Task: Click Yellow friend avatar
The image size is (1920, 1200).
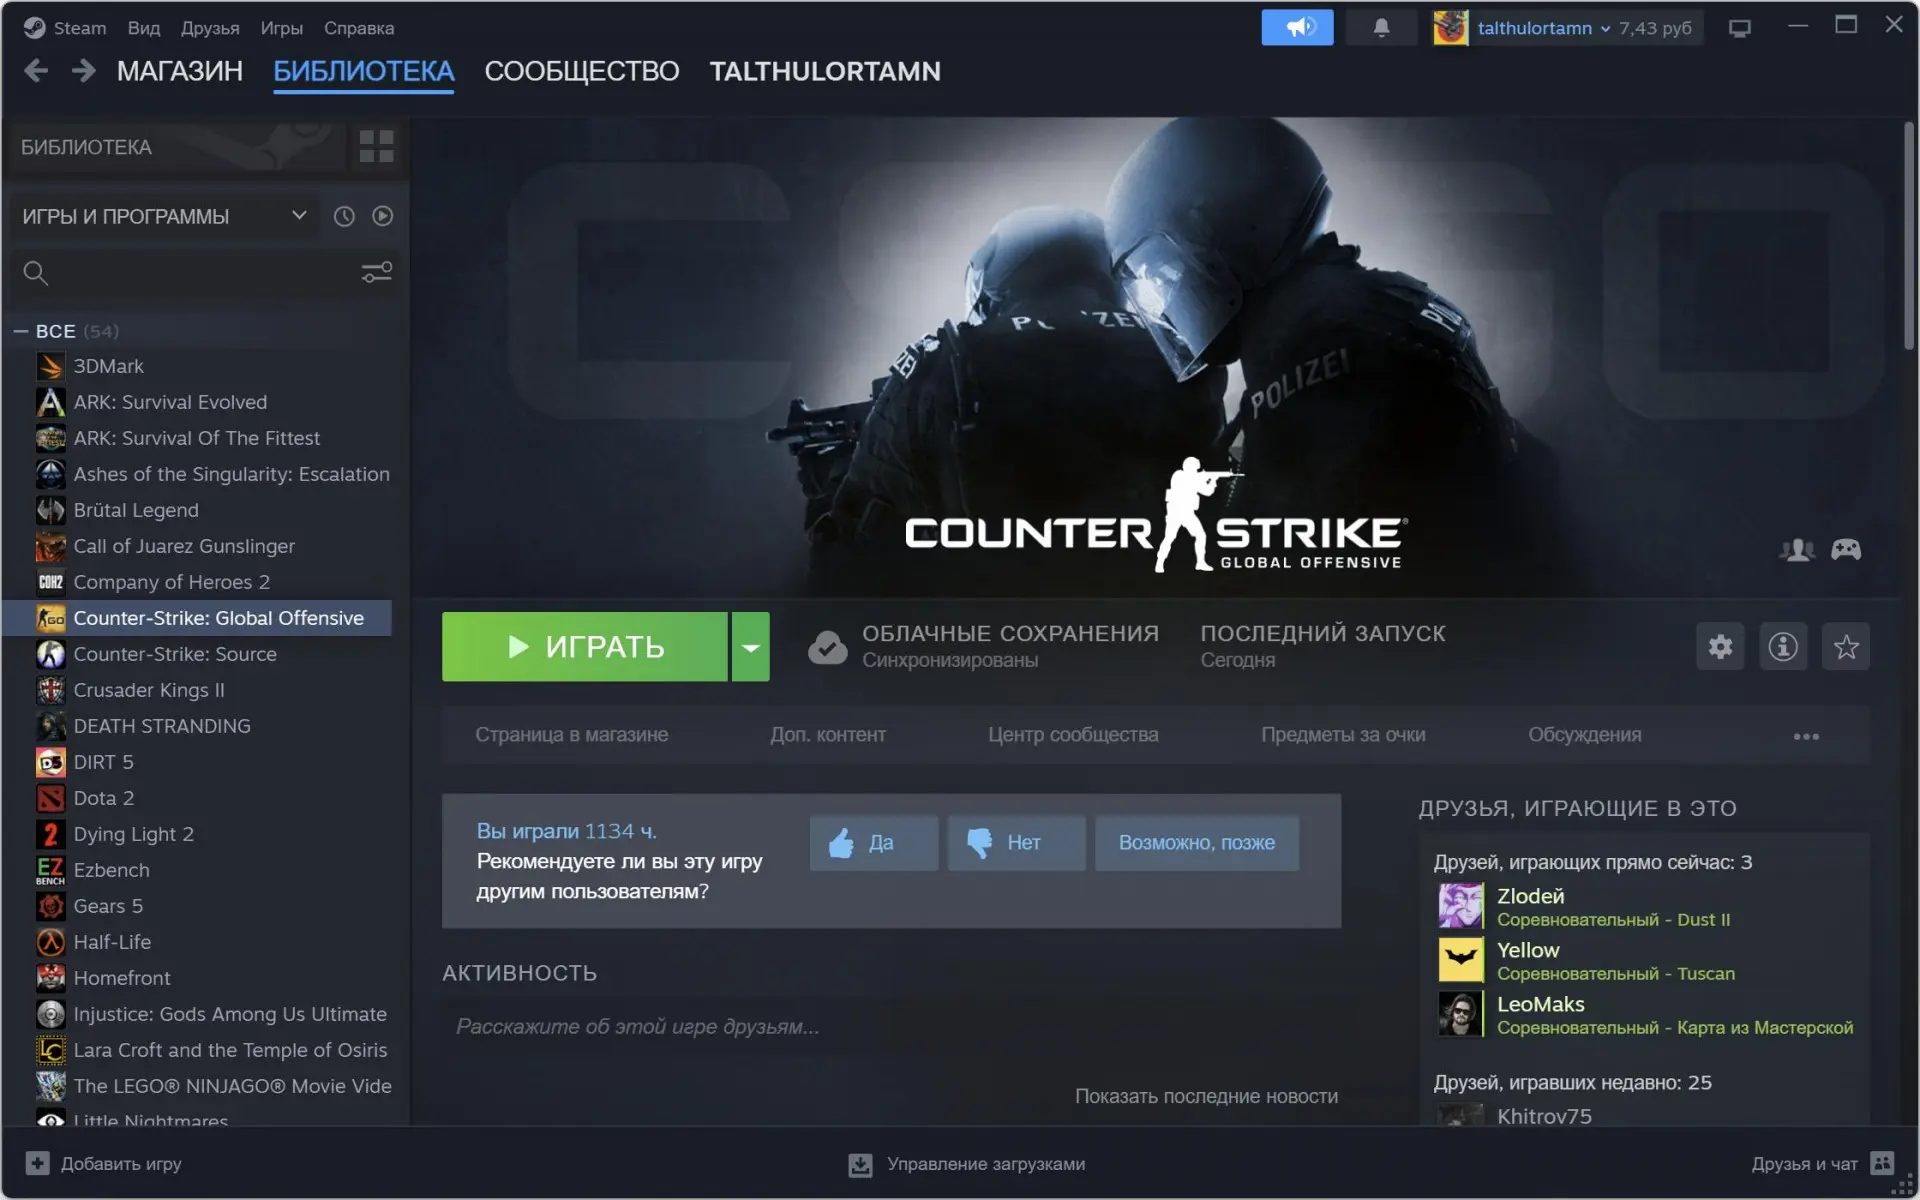Action: 1461,960
